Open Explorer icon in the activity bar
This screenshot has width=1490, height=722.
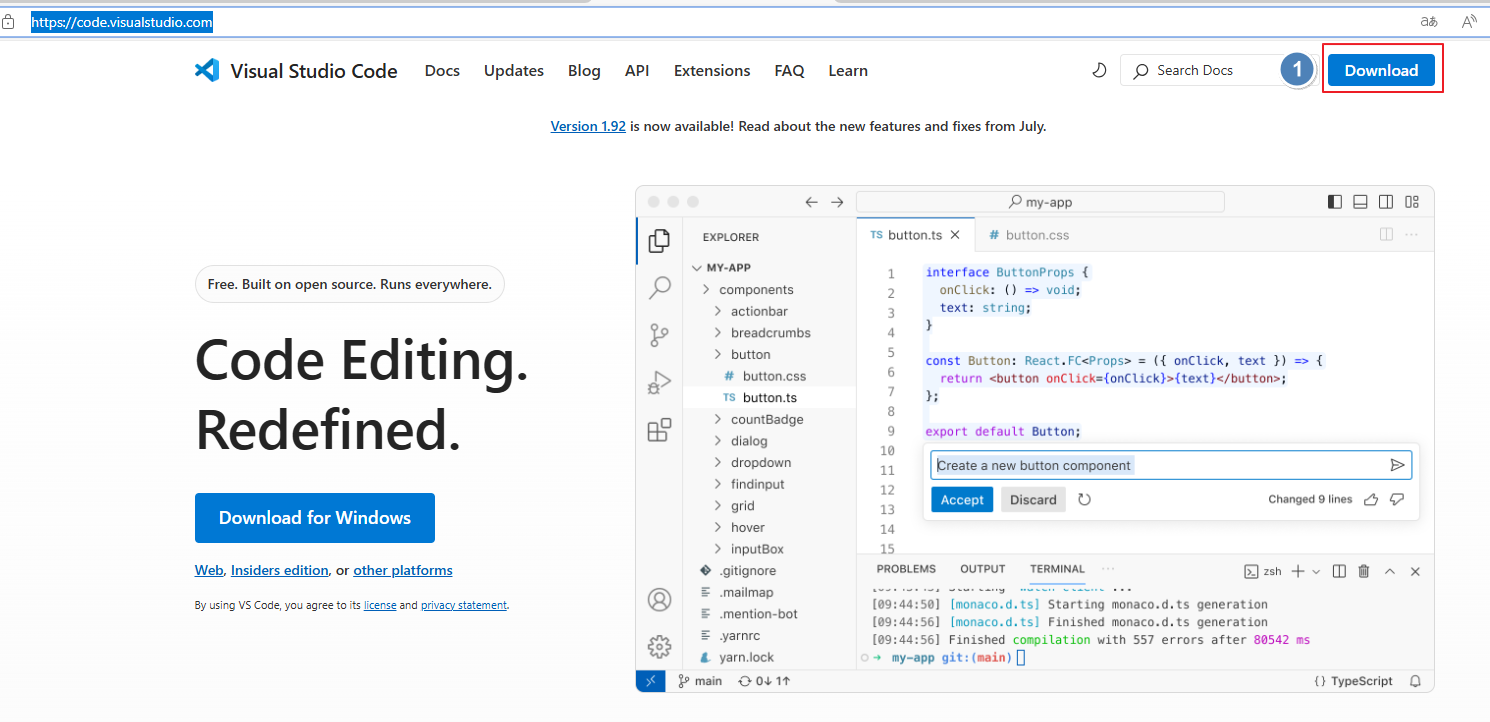tap(659, 241)
